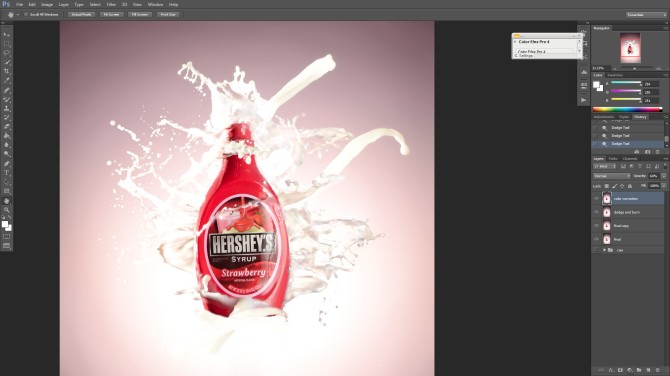
Task: Open the Essentials workspace dropdown
Action: pos(646,15)
